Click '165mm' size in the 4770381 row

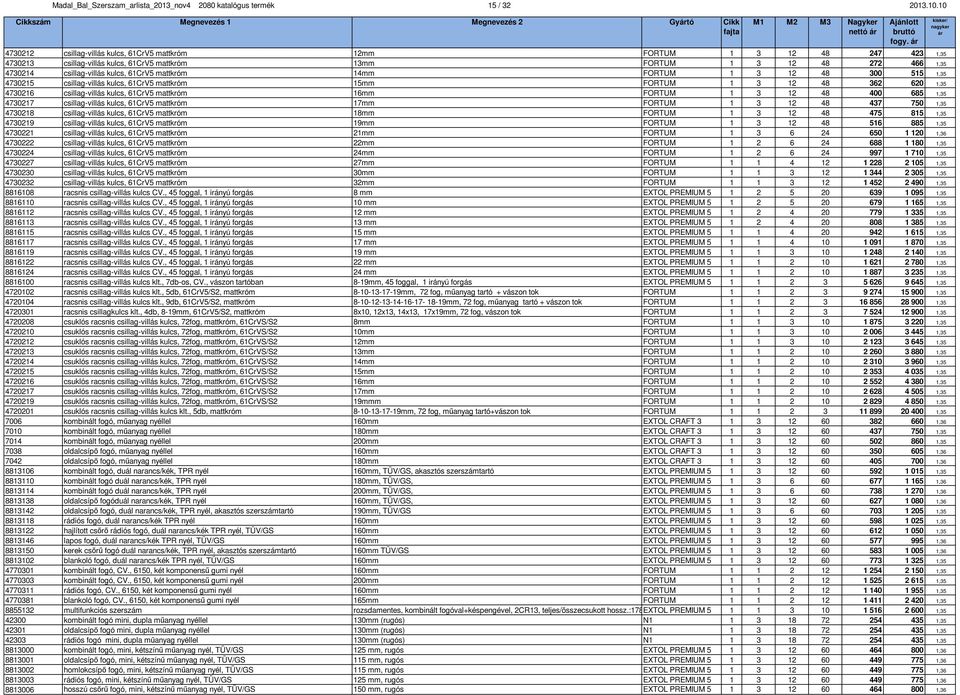(366, 600)
